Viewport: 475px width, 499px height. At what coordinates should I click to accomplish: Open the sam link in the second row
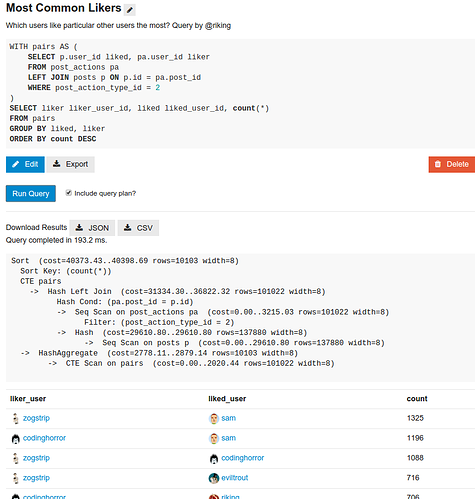[x=229, y=438]
